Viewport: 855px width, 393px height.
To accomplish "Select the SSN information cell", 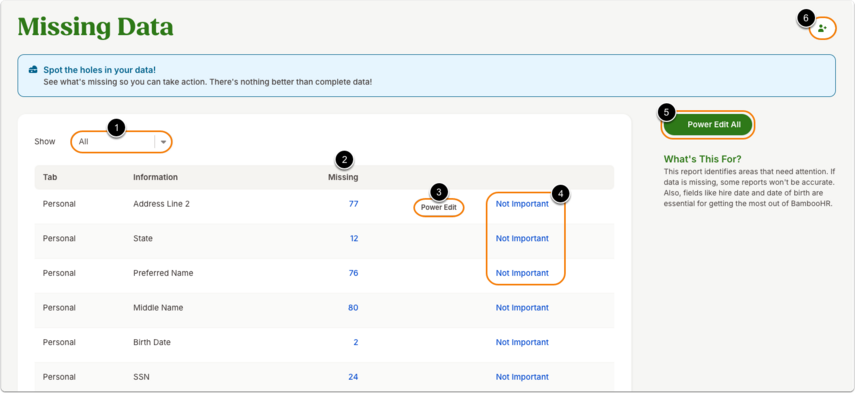I will (x=141, y=377).
